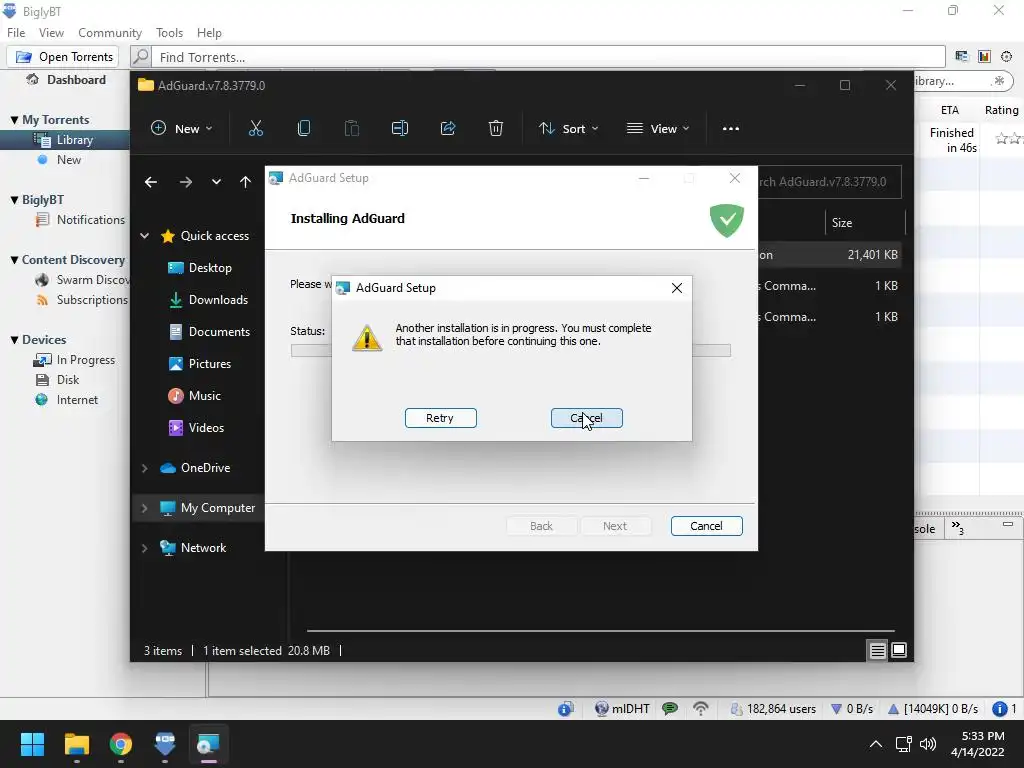Click the Up arrow in File Explorer
Image resolution: width=1024 pixels, height=768 pixels.
[x=245, y=182]
